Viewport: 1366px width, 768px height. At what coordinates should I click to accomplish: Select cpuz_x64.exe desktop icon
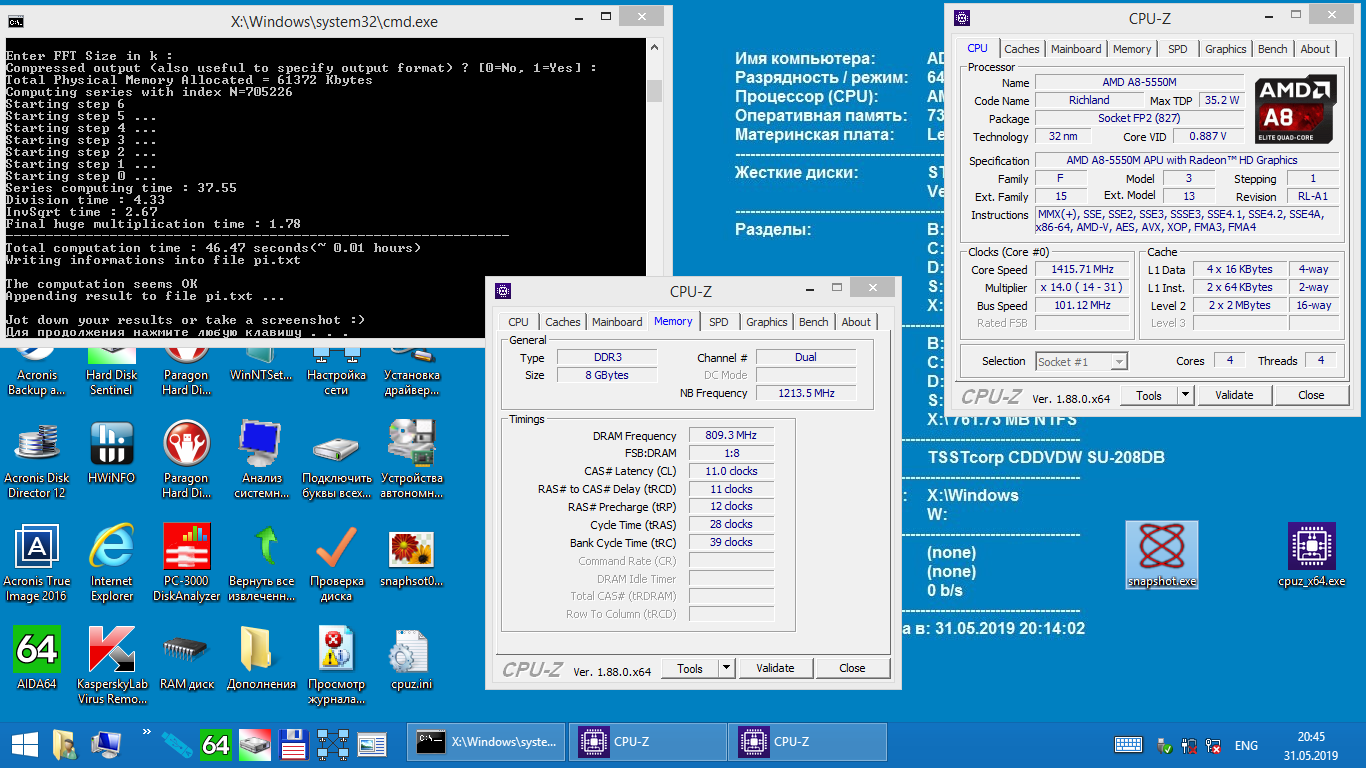coord(1312,556)
